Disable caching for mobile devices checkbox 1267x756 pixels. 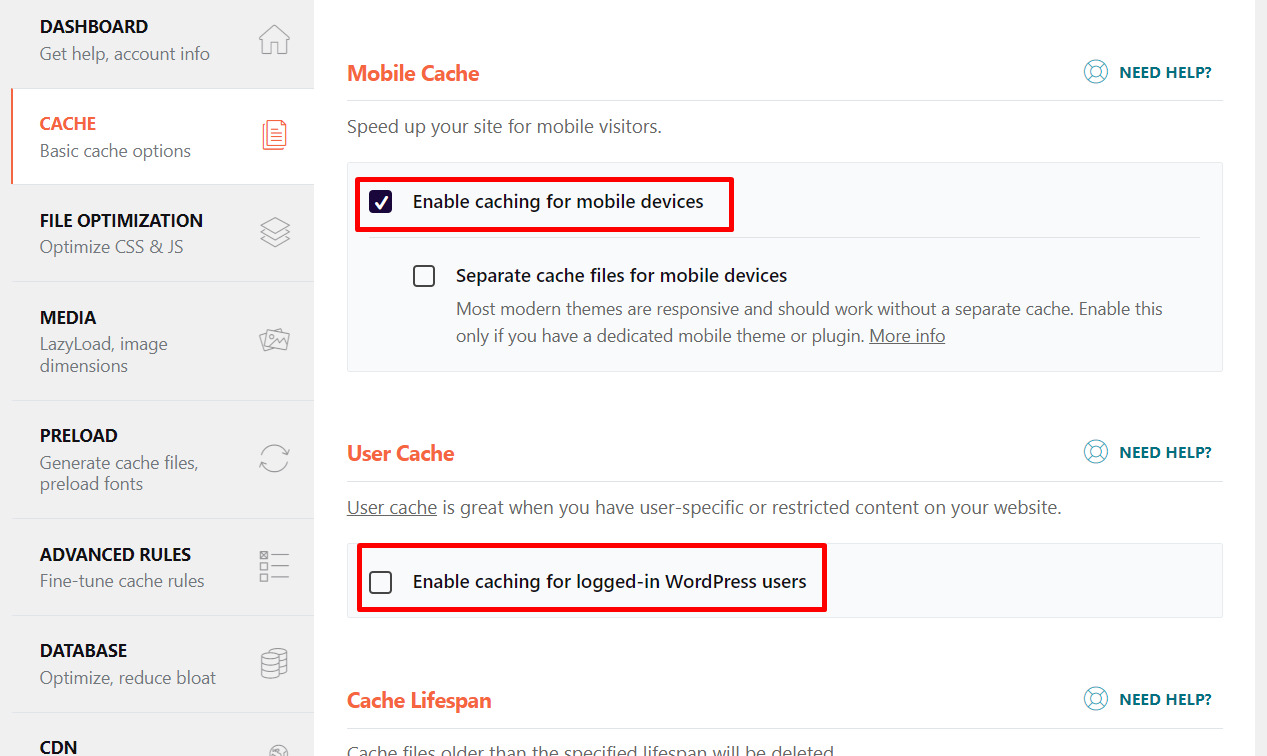click(x=381, y=202)
